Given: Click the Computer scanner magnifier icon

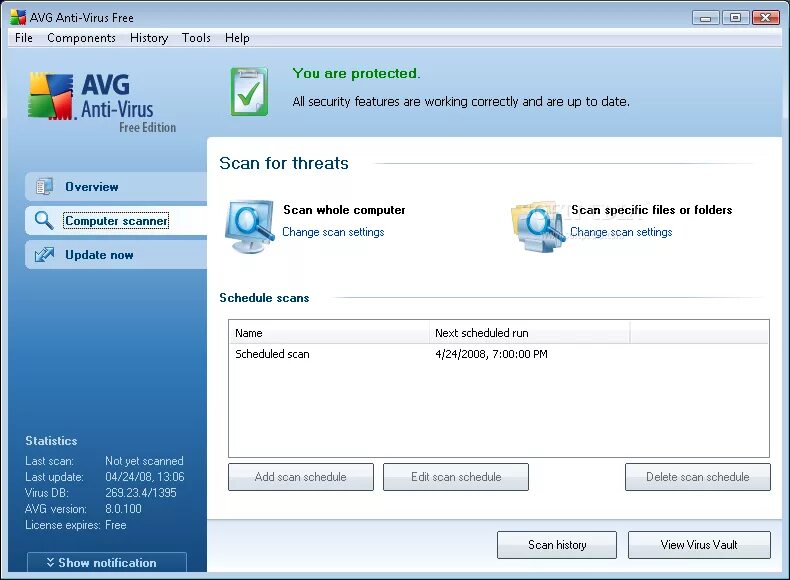Looking at the screenshot, I should (x=44, y=220).
